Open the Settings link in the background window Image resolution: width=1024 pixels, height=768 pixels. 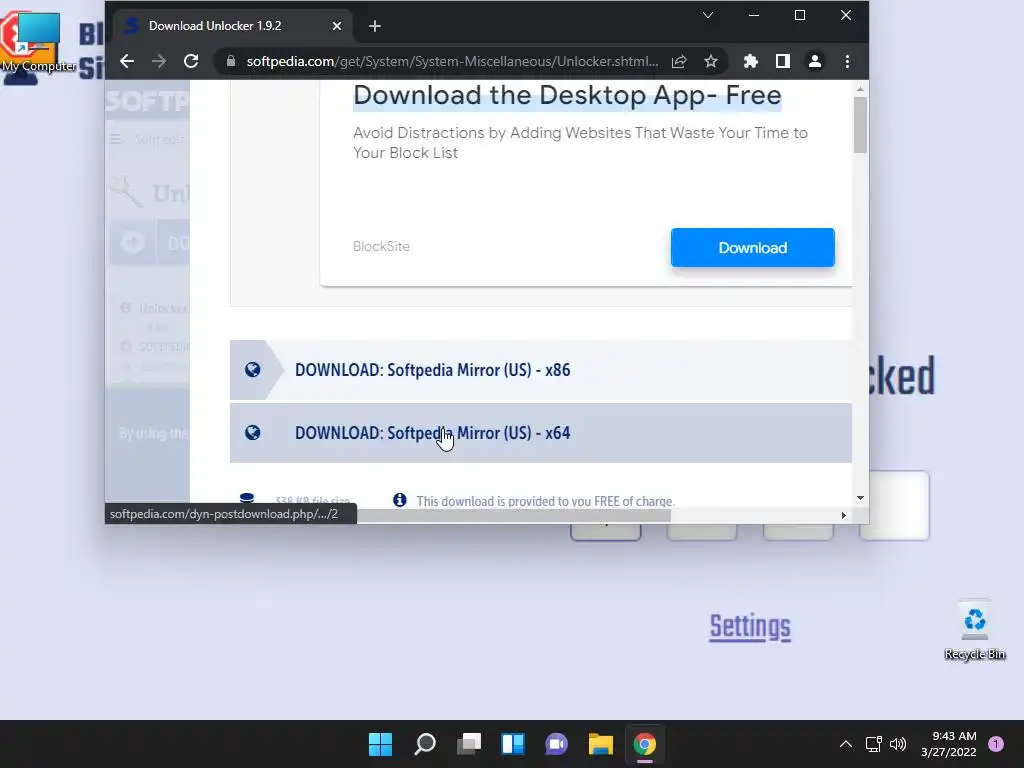click(x=750, y=627)
